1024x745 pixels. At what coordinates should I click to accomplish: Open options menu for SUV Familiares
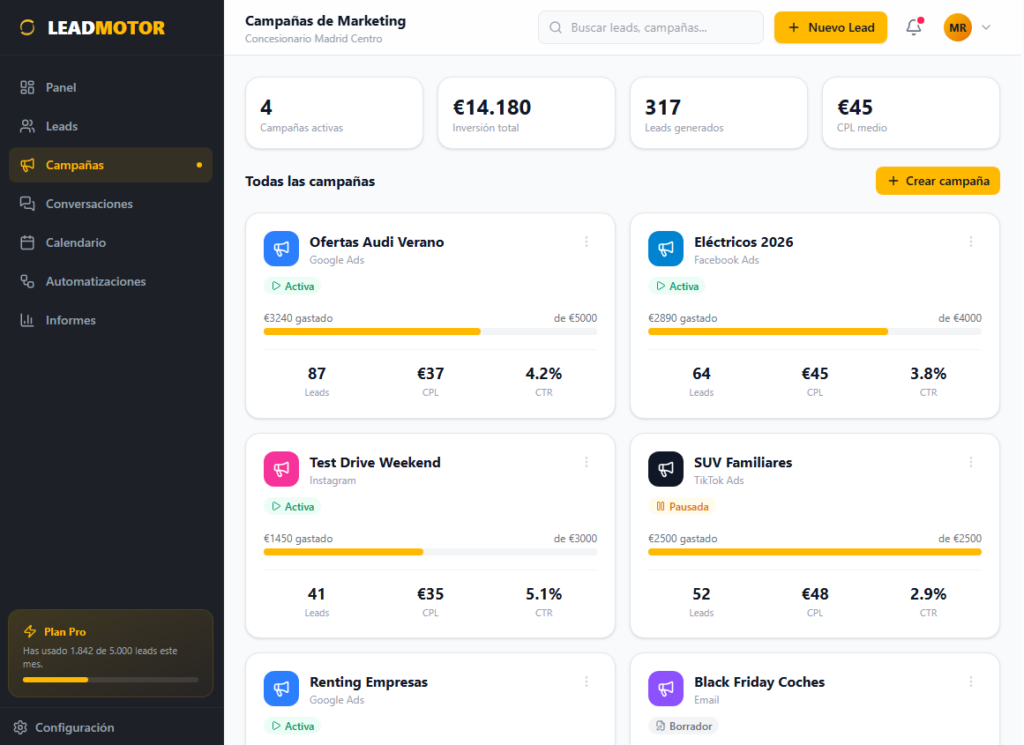[971, 462]
